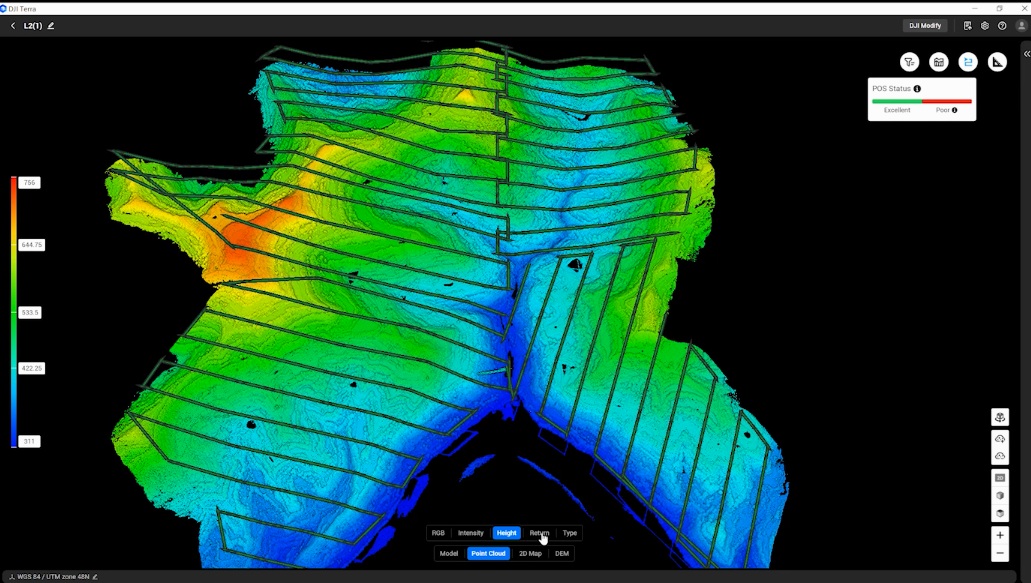Edit the L2(1) project name
Image resolution: width=1031 pixels, height=583 pixels.
51,26
